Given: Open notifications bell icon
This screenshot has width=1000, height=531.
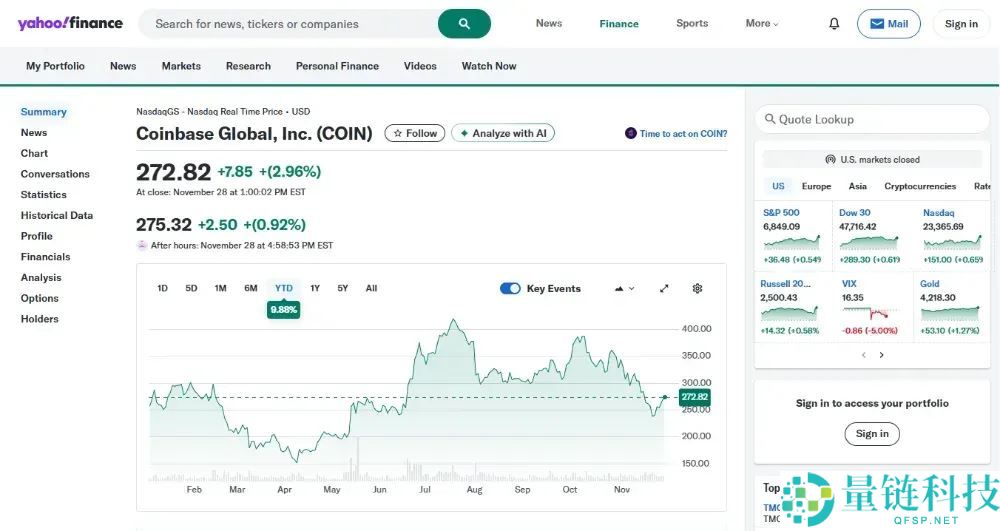Looking at the screenshot, I should pos(834,24).
